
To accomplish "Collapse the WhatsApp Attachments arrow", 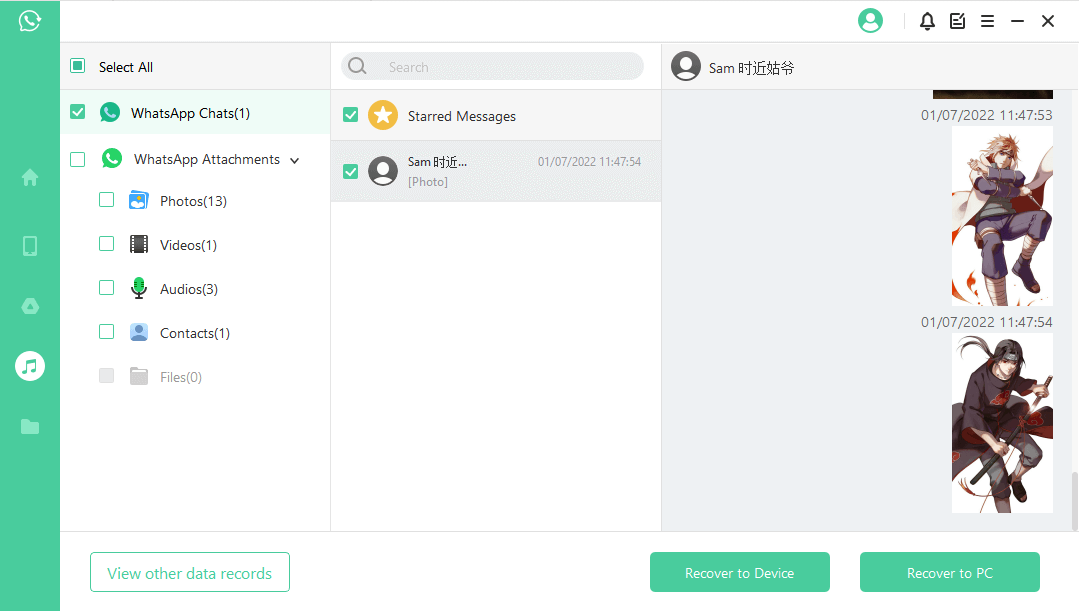I will [294, 160].
